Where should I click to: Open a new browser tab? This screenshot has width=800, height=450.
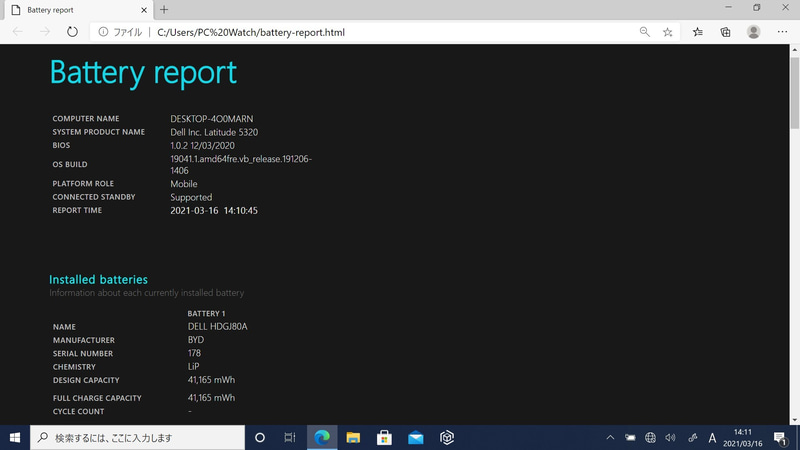coord(164,10)
